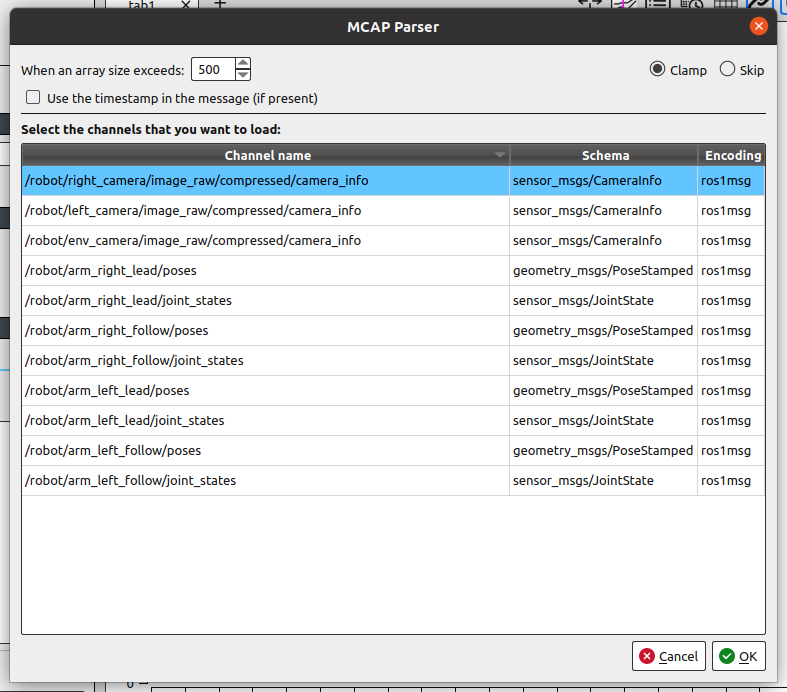Close the MCAP Parser dialog

coord(758,26)
